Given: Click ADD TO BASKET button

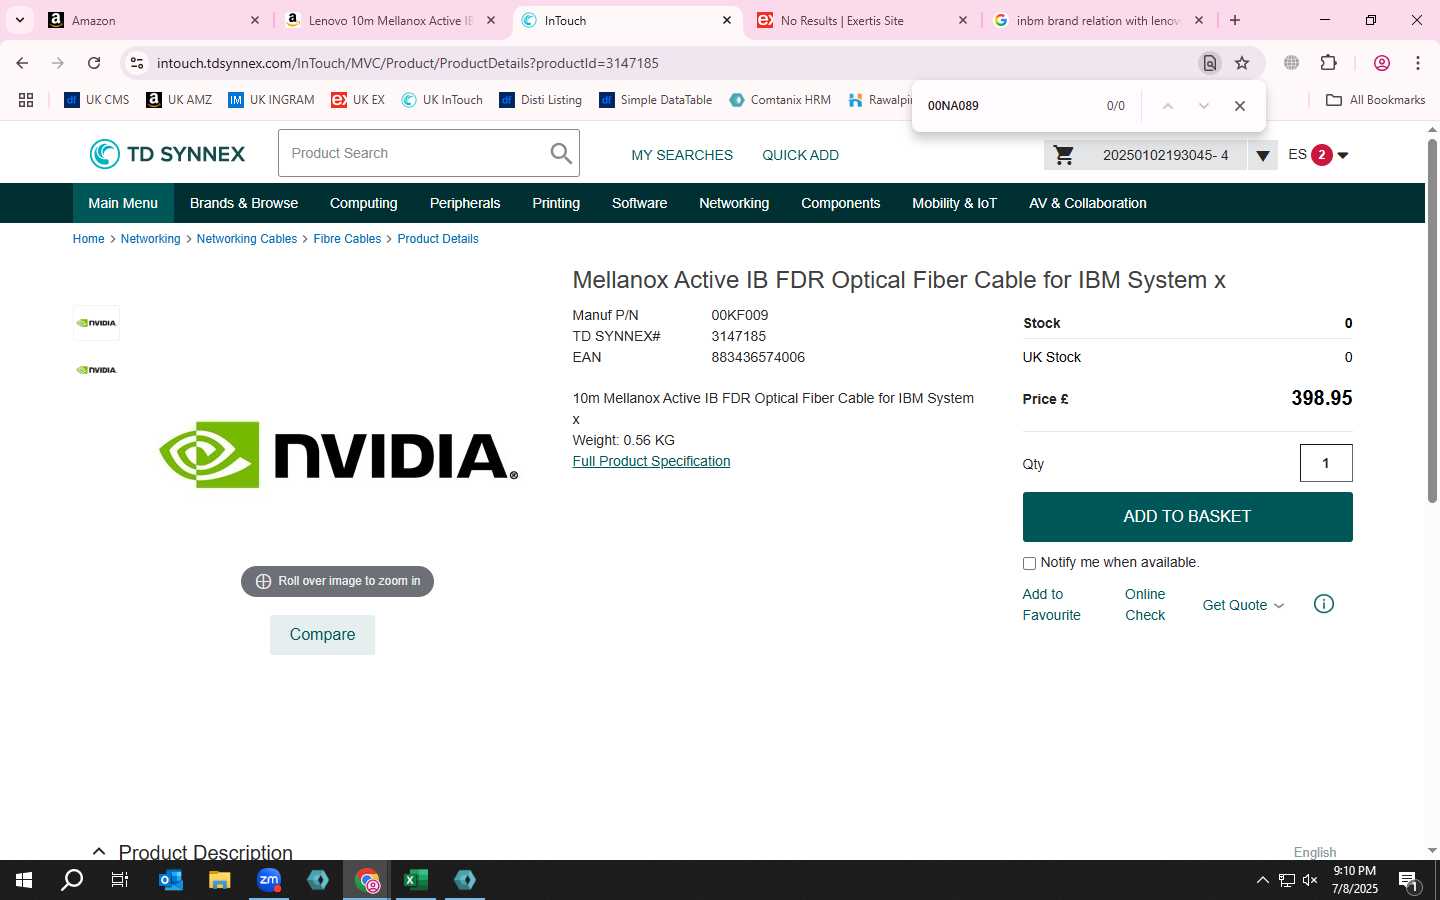Looking at the screenshot, I should 1187,517.
